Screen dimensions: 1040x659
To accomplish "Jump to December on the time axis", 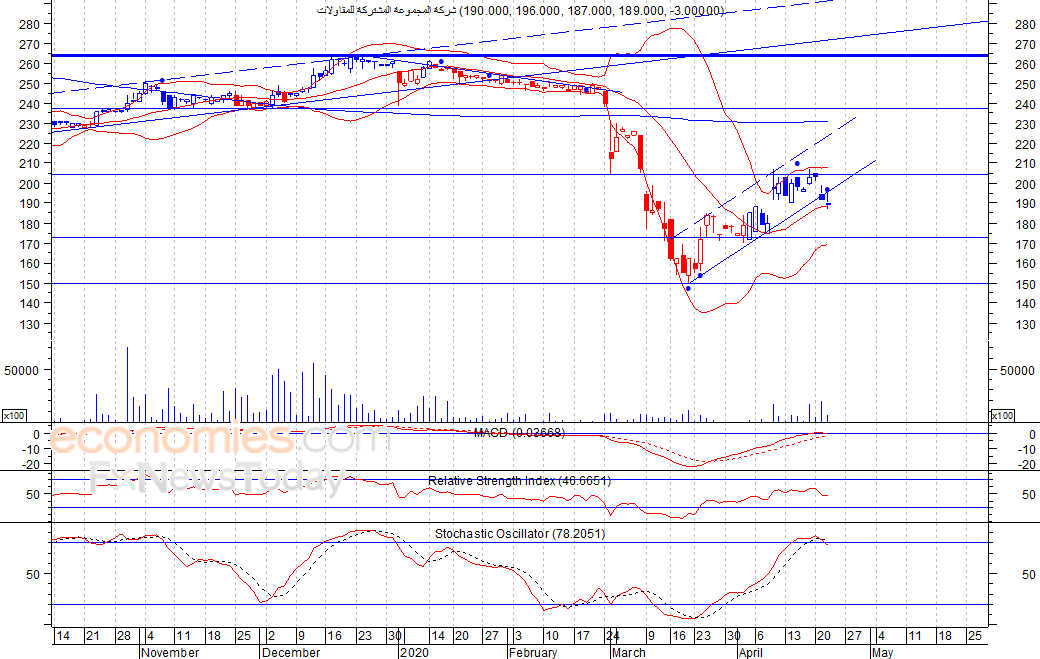I will tap(290, 652).
